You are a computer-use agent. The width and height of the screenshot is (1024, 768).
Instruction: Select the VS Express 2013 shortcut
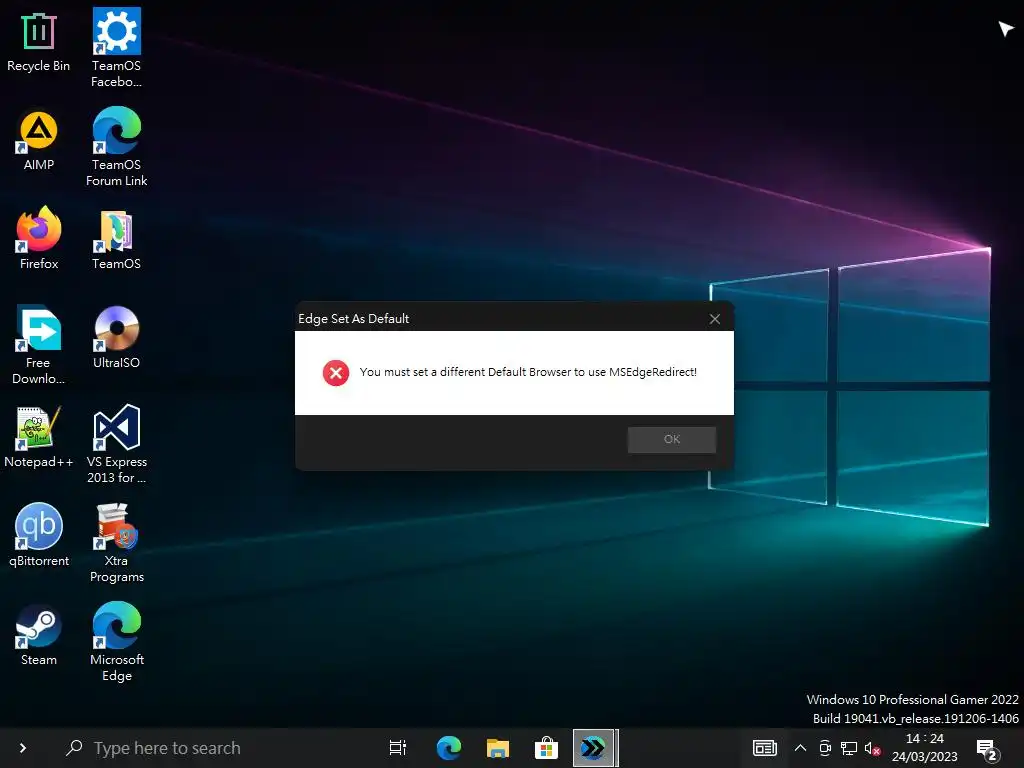[116, 444]
